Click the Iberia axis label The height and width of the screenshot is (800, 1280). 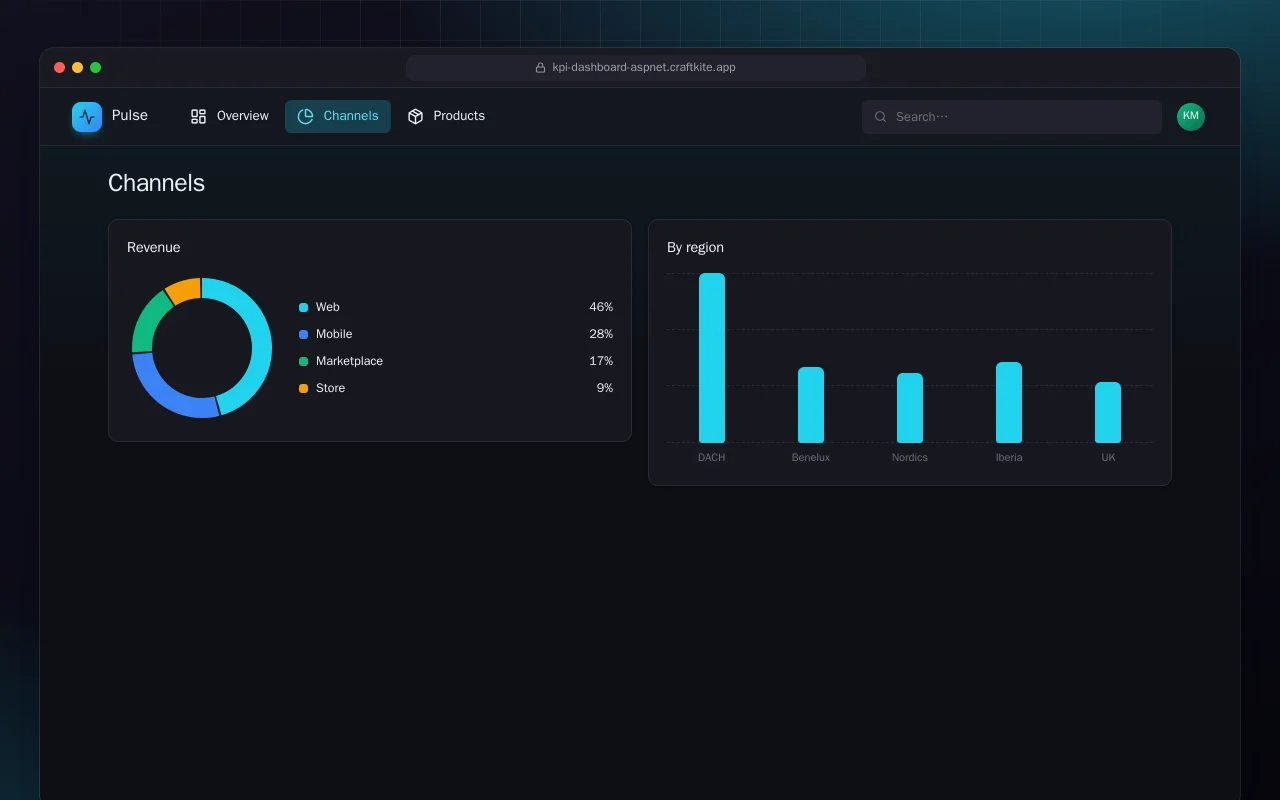pos(1009,457)
